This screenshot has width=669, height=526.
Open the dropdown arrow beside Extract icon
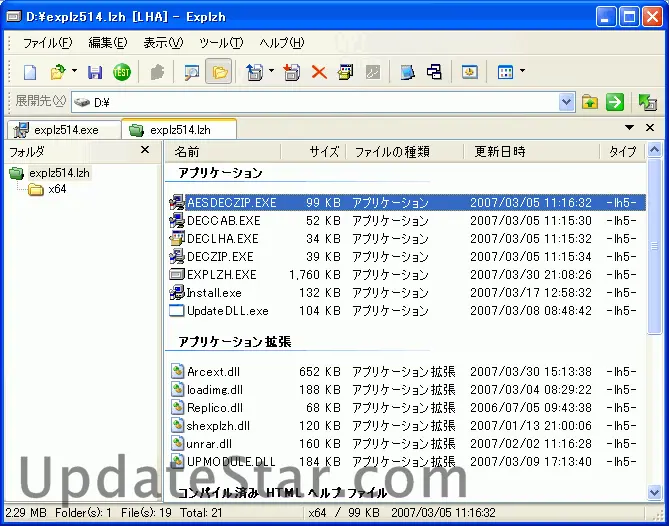271,71
